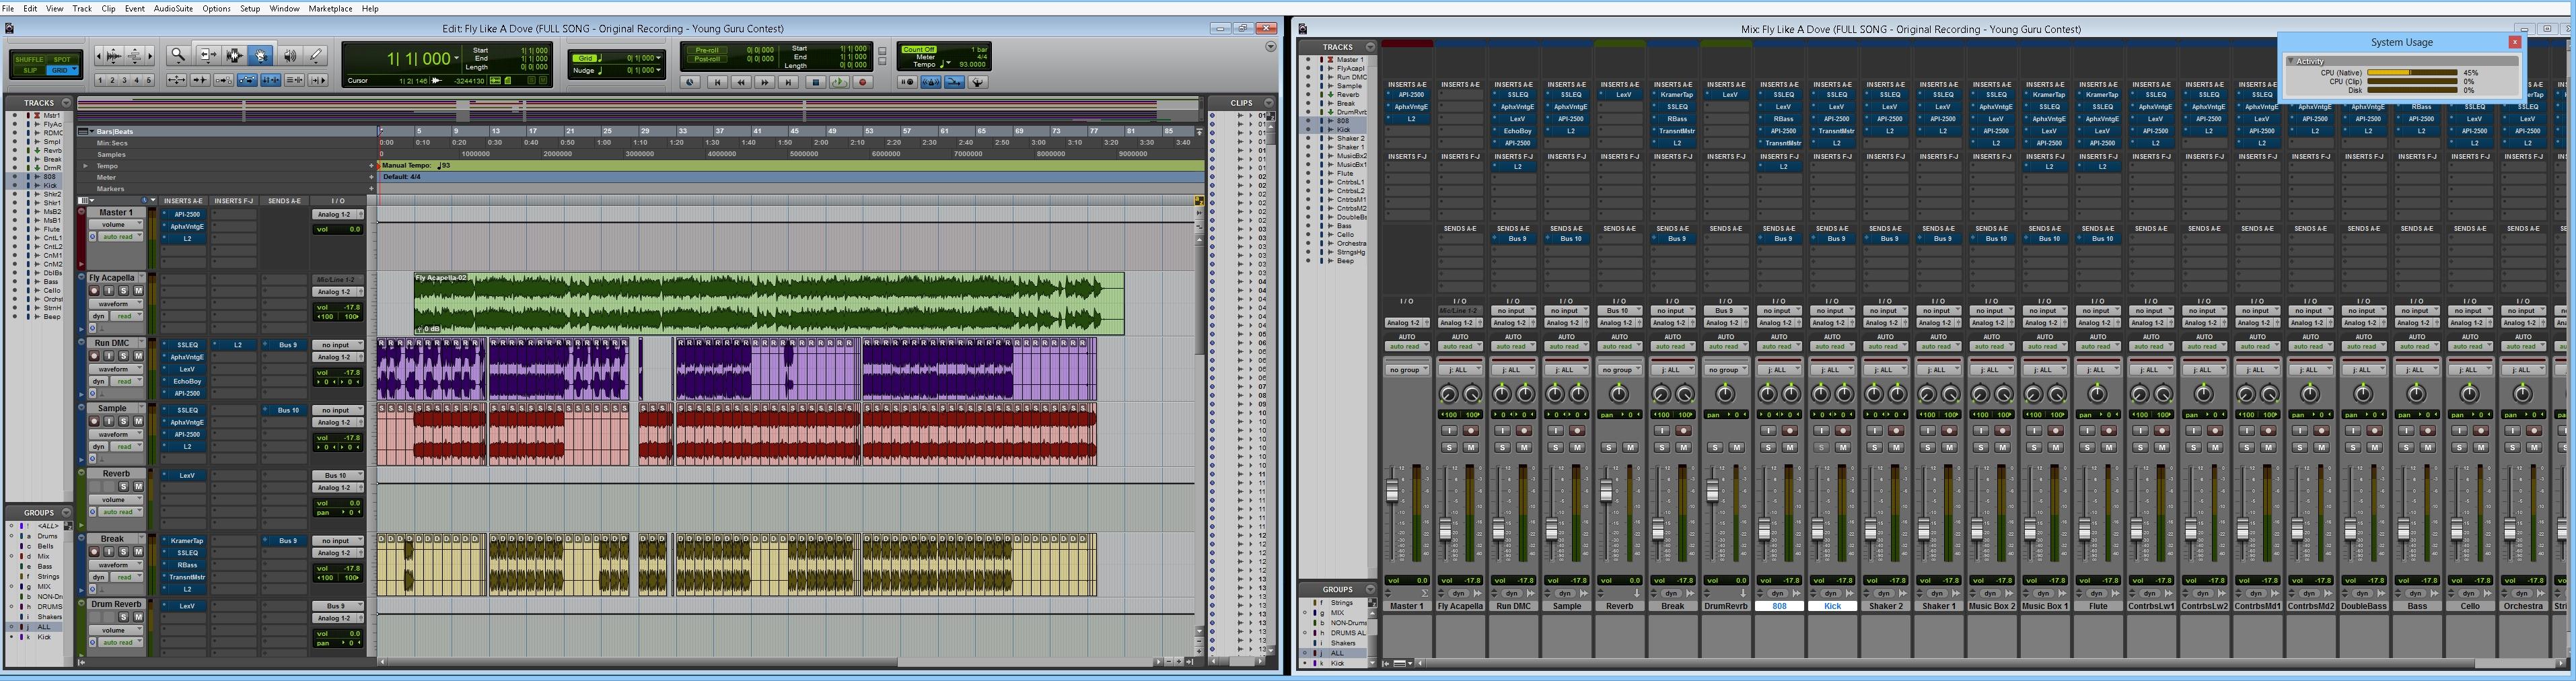
Task: Click the Tab to Transients icon
Action: [x=200, y=80]
